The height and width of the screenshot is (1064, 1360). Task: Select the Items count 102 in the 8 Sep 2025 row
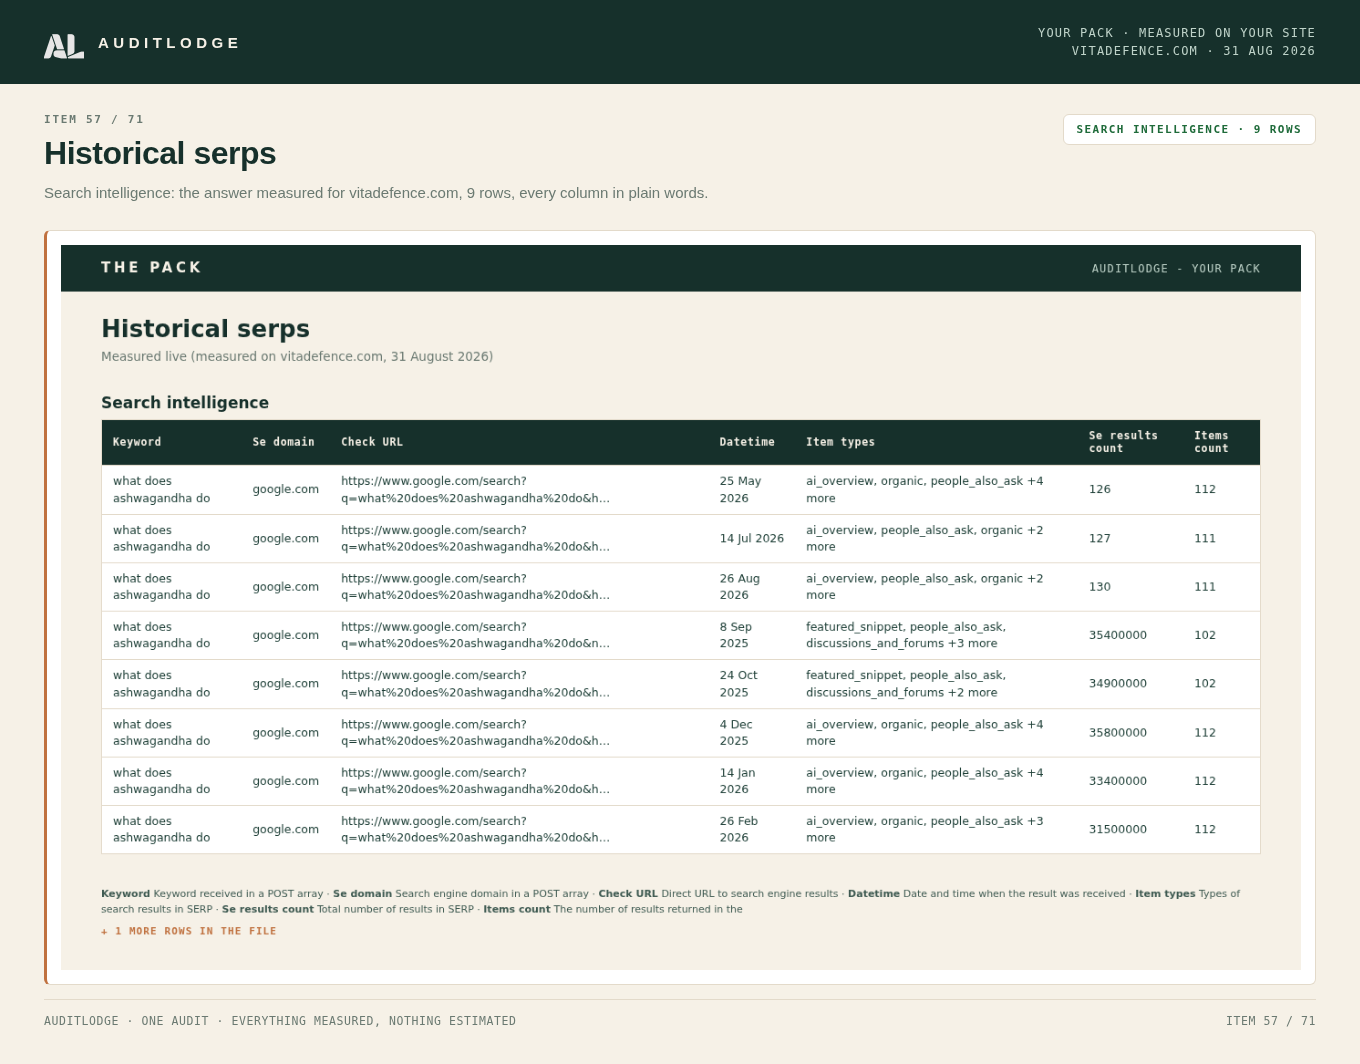click(x=1205, y=635)
